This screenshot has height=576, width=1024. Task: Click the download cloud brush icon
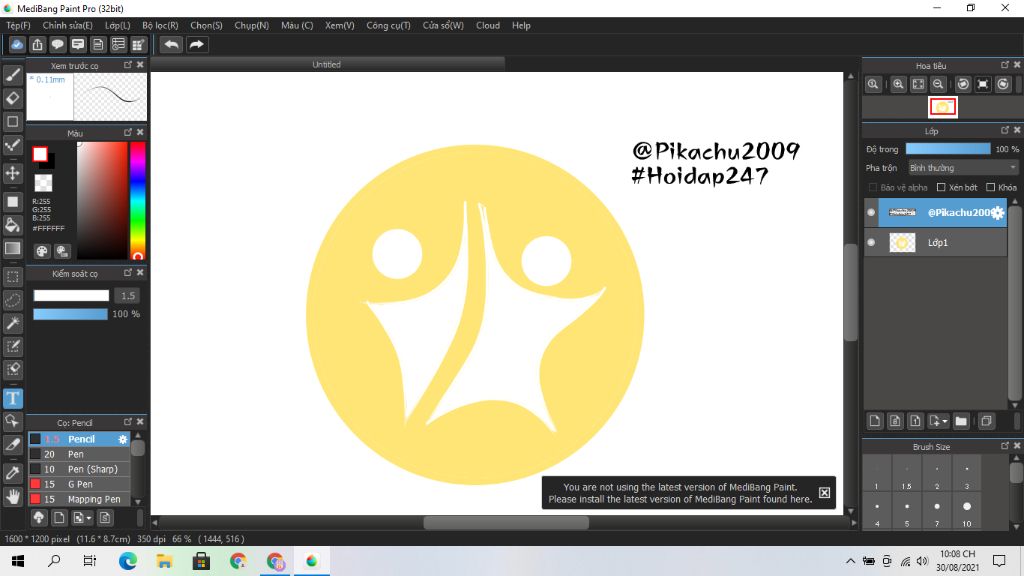point(39,518)
